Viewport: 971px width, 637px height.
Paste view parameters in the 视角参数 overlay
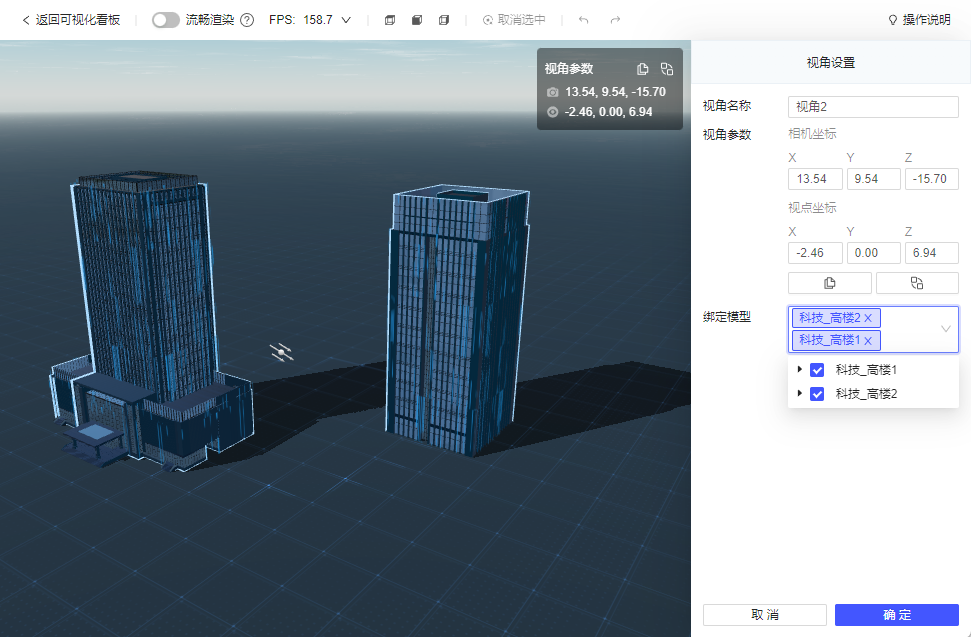(667, 69)
